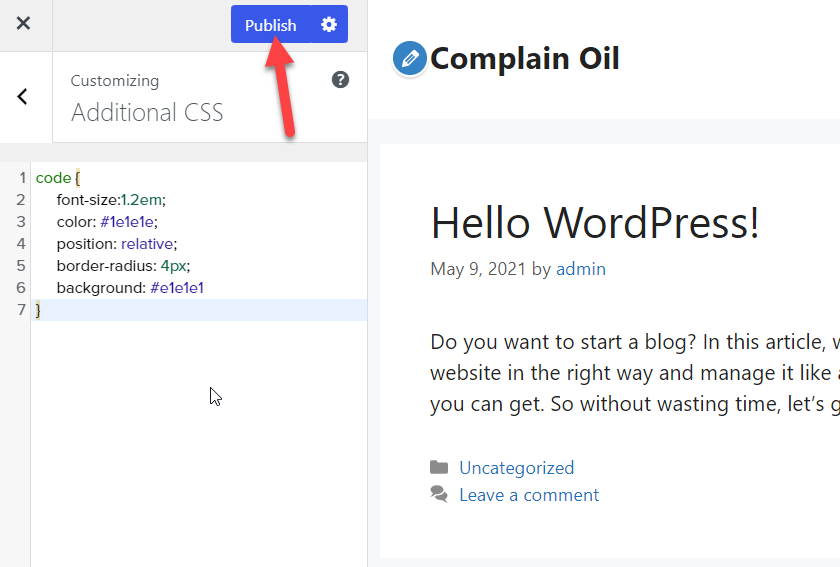
Task: Go back using the left chevron arrow
Action: pos(22,97)
